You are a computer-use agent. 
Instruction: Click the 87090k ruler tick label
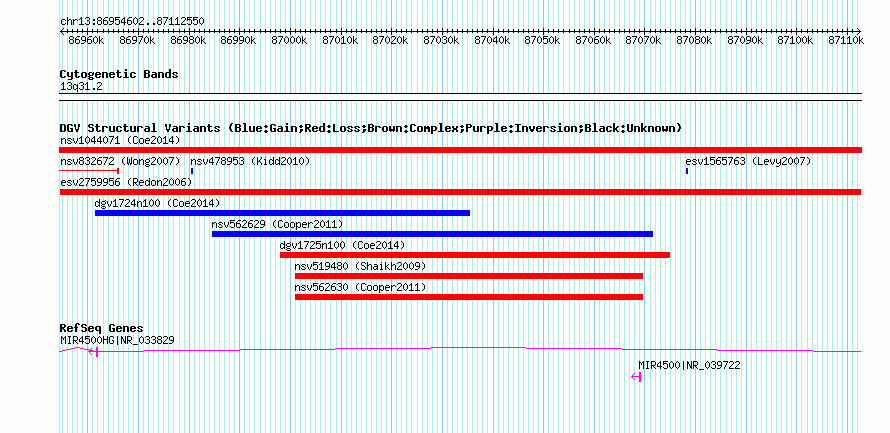746,40
